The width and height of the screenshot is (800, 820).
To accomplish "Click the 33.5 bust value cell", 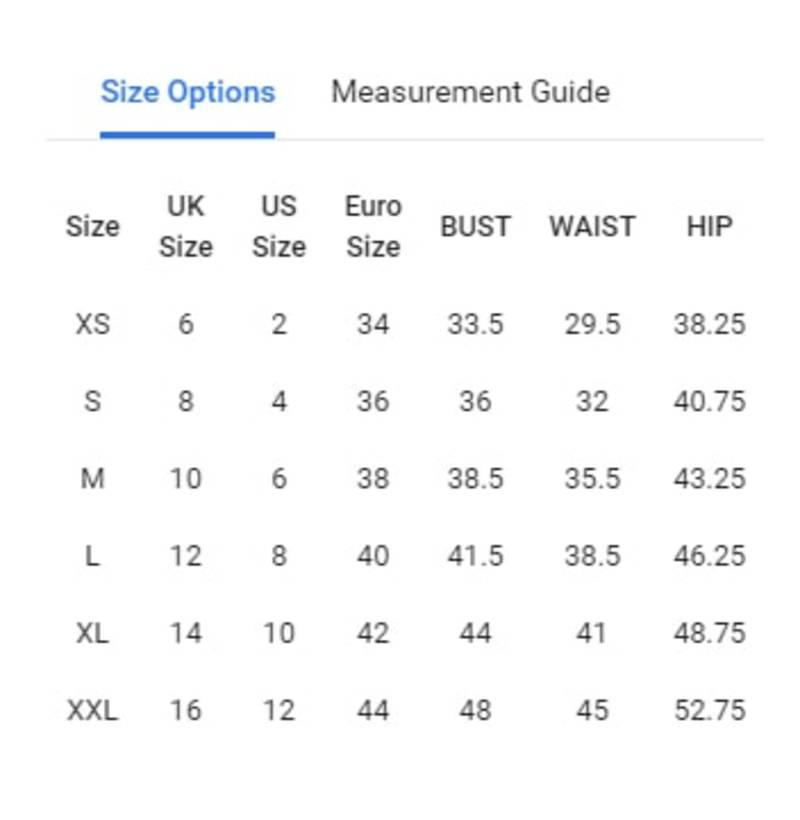I will click(x=475, y=324).
